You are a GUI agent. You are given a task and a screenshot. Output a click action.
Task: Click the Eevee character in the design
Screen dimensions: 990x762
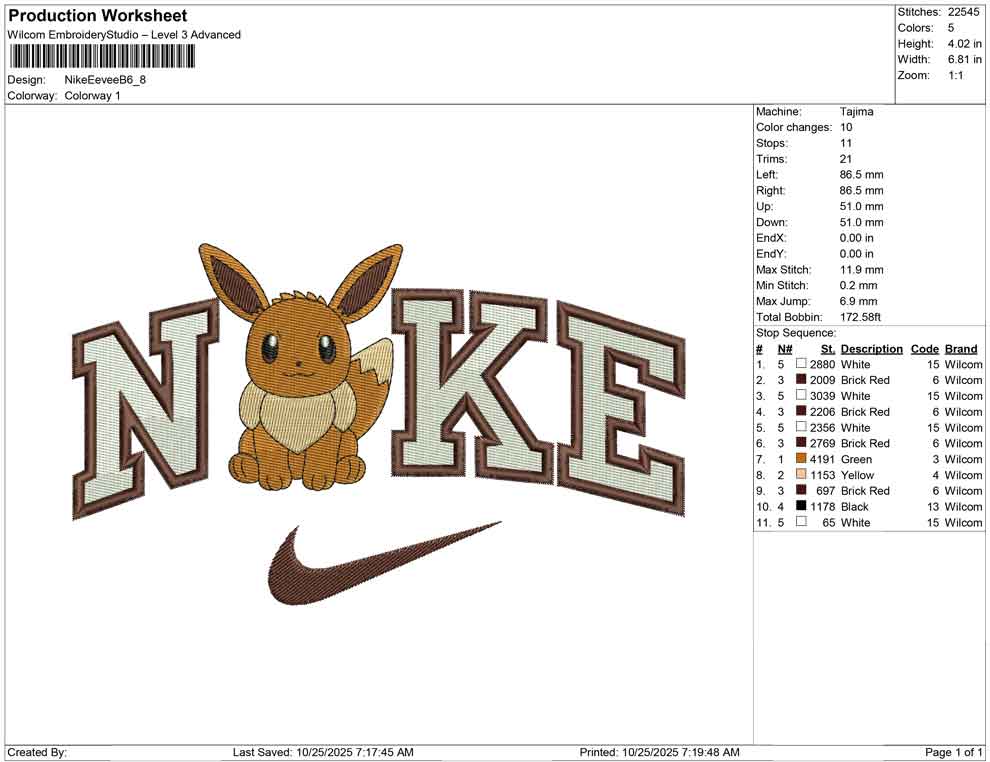pos(302,367)
